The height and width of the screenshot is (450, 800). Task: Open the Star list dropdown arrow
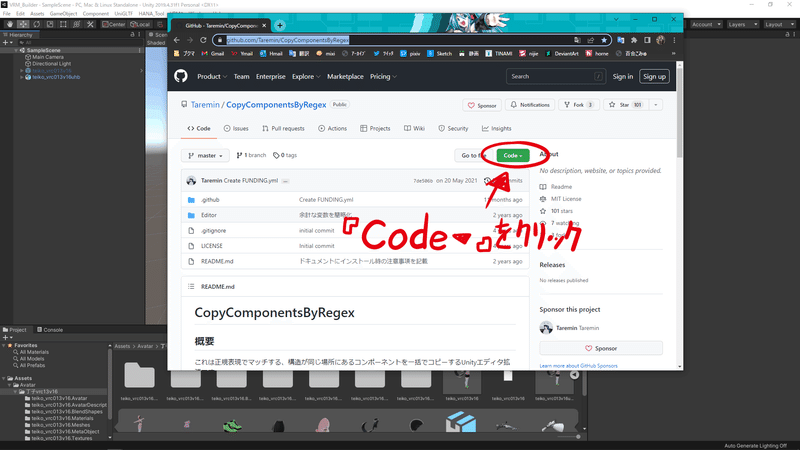point(656,105)
